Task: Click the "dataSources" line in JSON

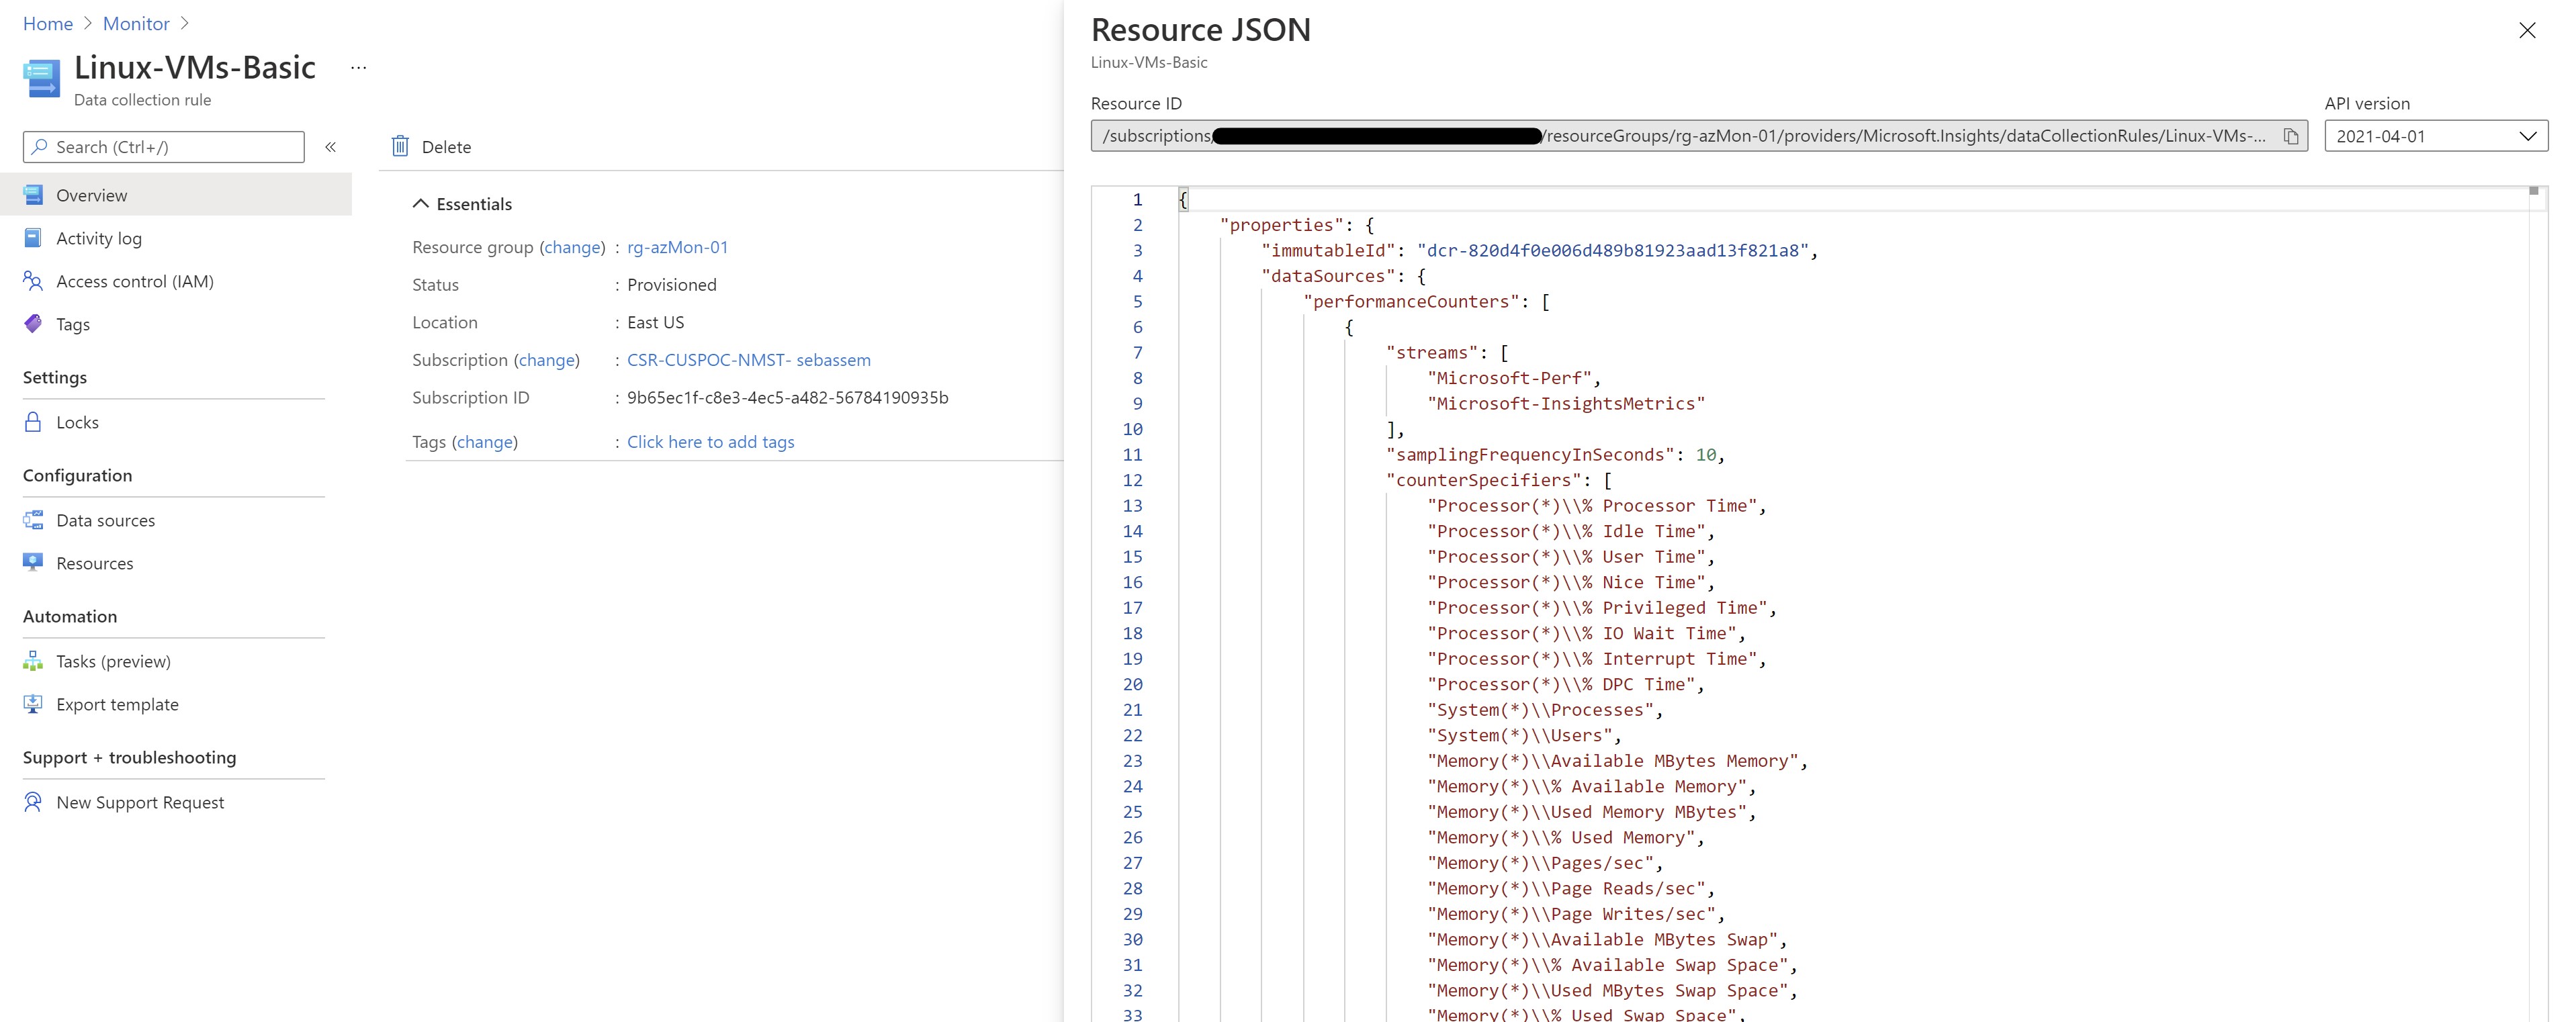Action: click(x=1343, y=276)
